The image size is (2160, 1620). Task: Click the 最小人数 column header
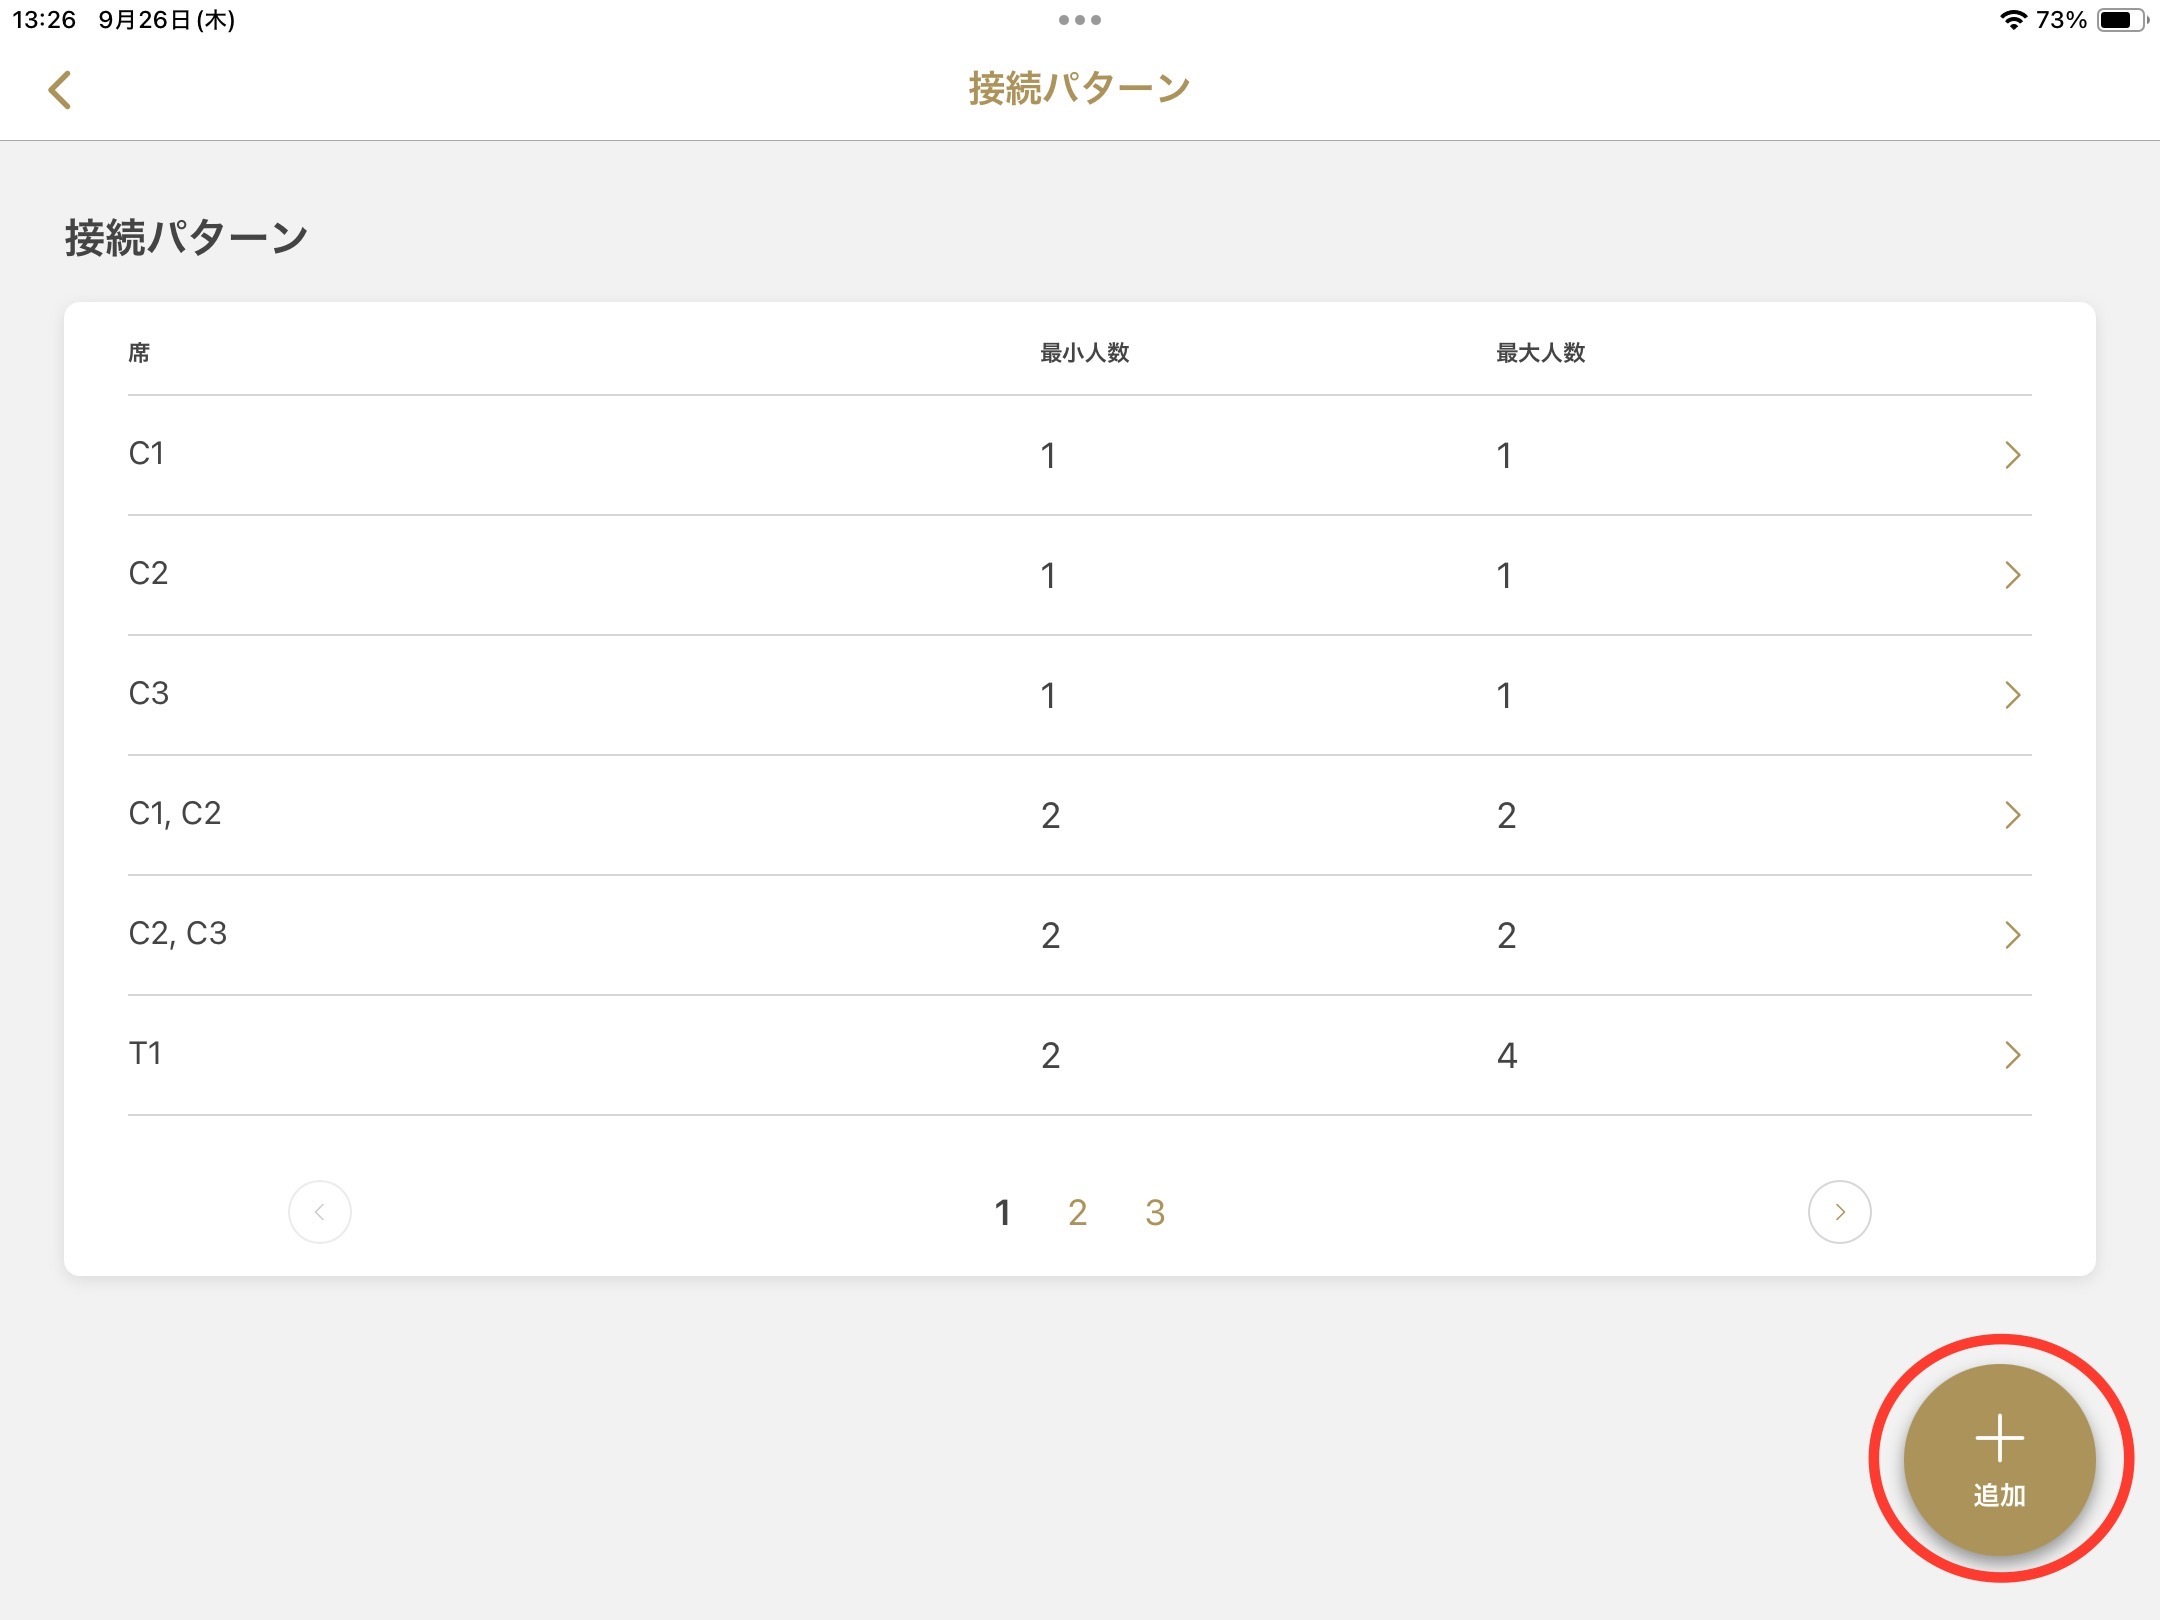(x=1085, y=353)
